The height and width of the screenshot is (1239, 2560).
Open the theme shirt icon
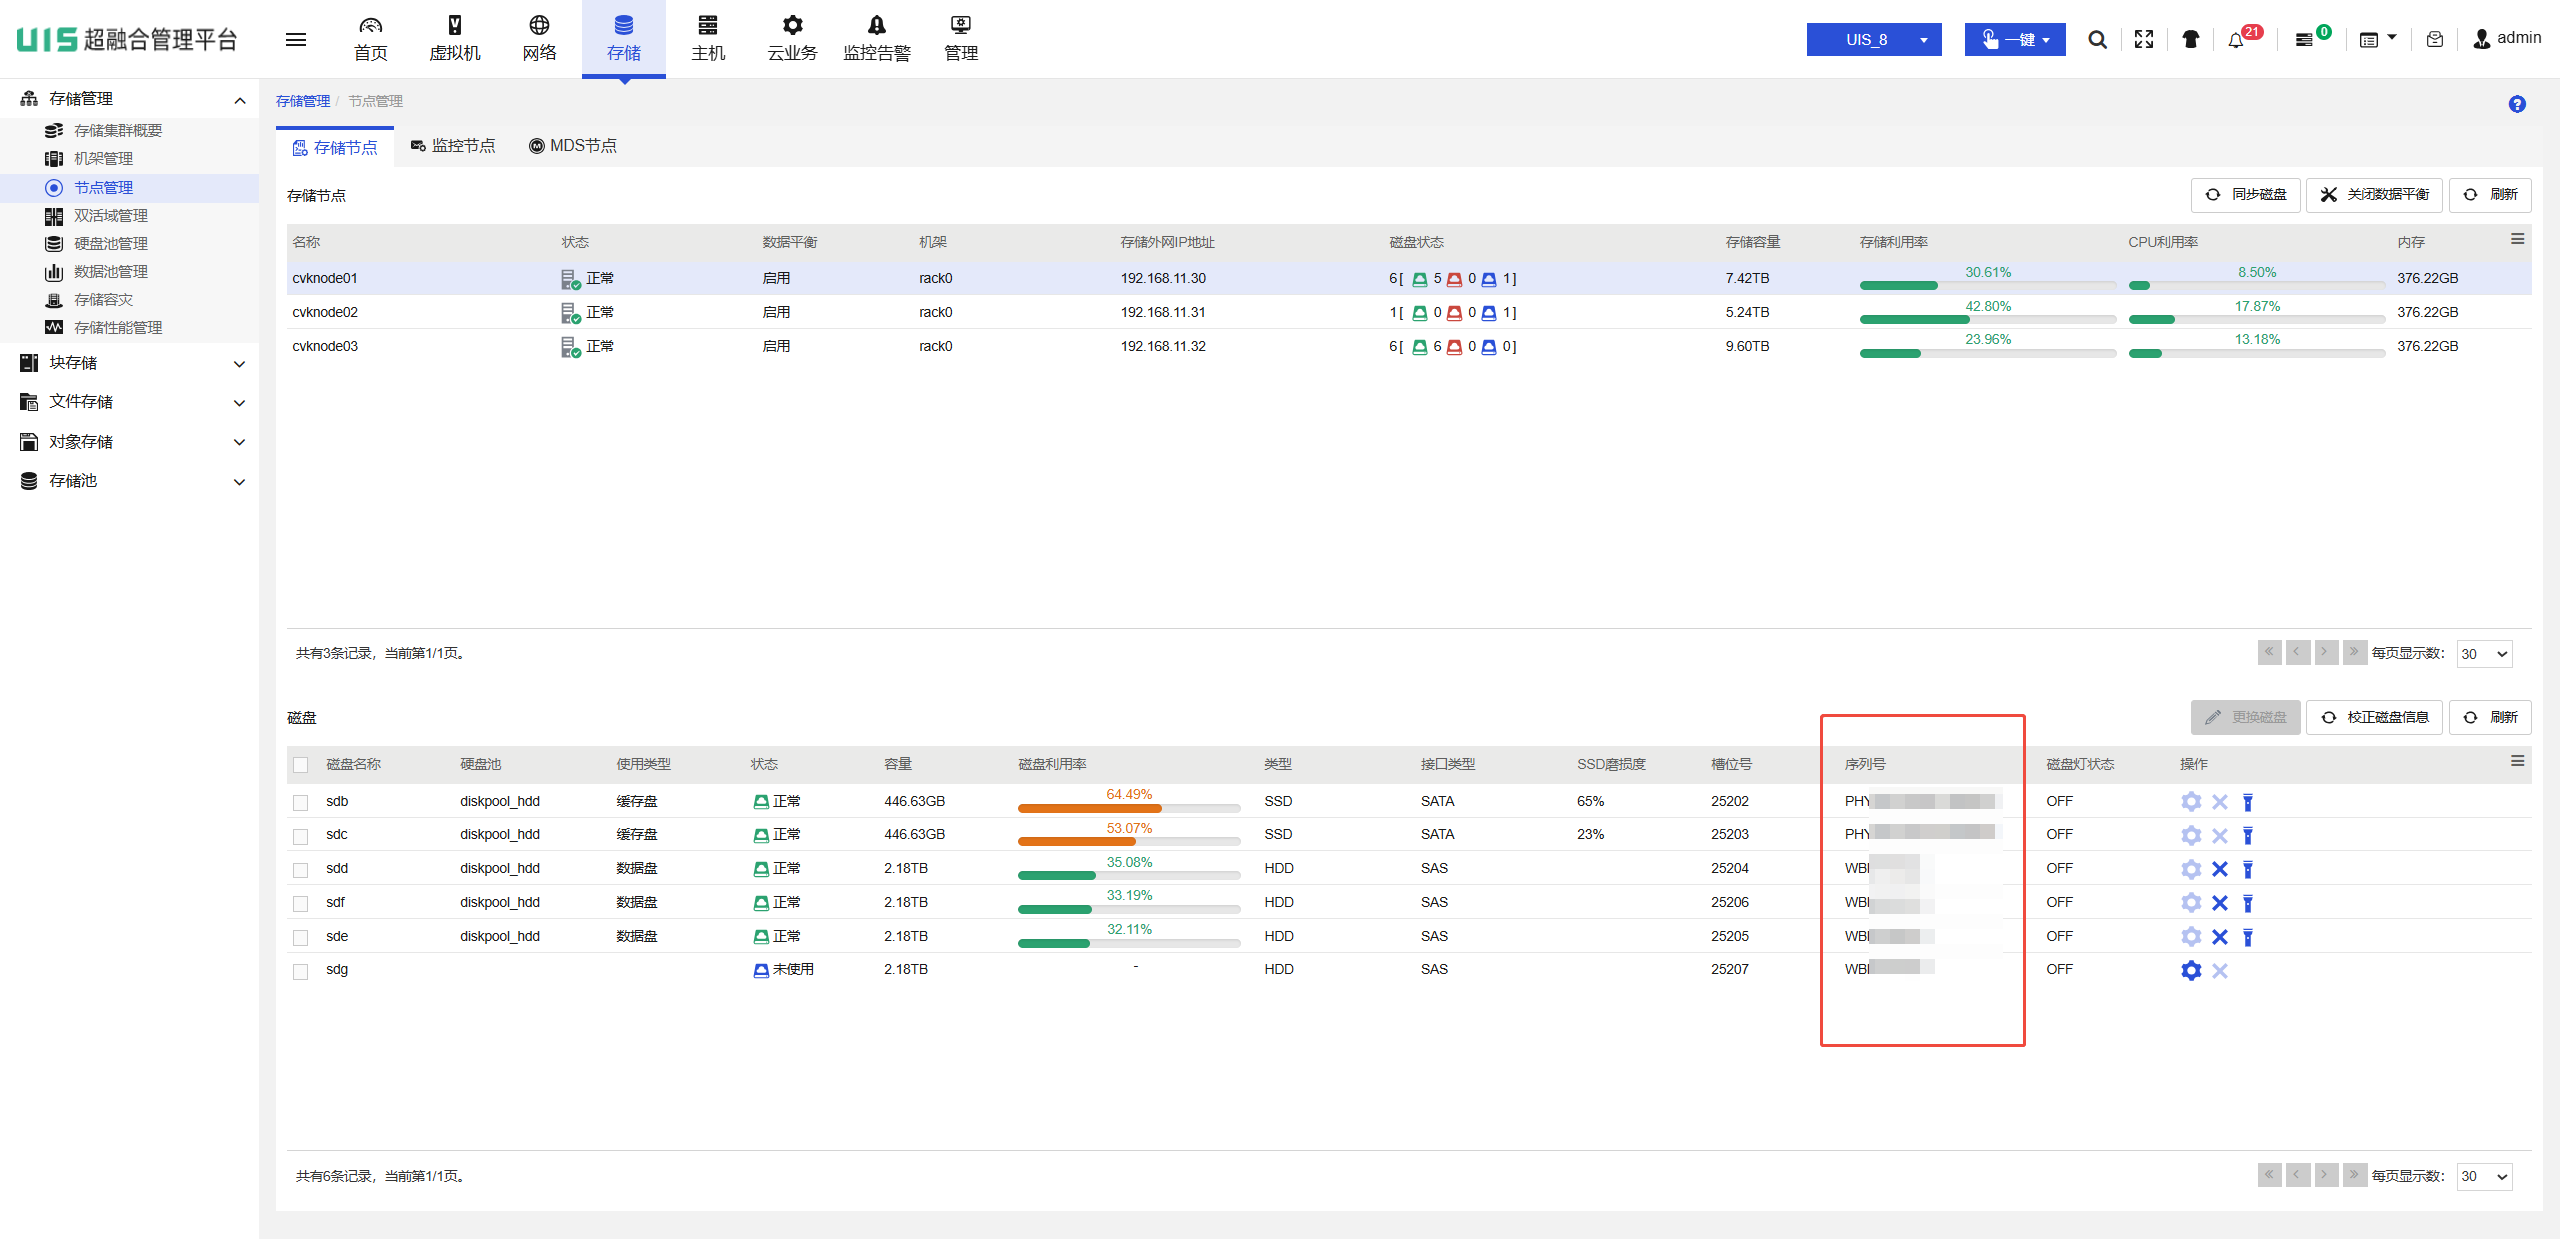(2190, 39)
